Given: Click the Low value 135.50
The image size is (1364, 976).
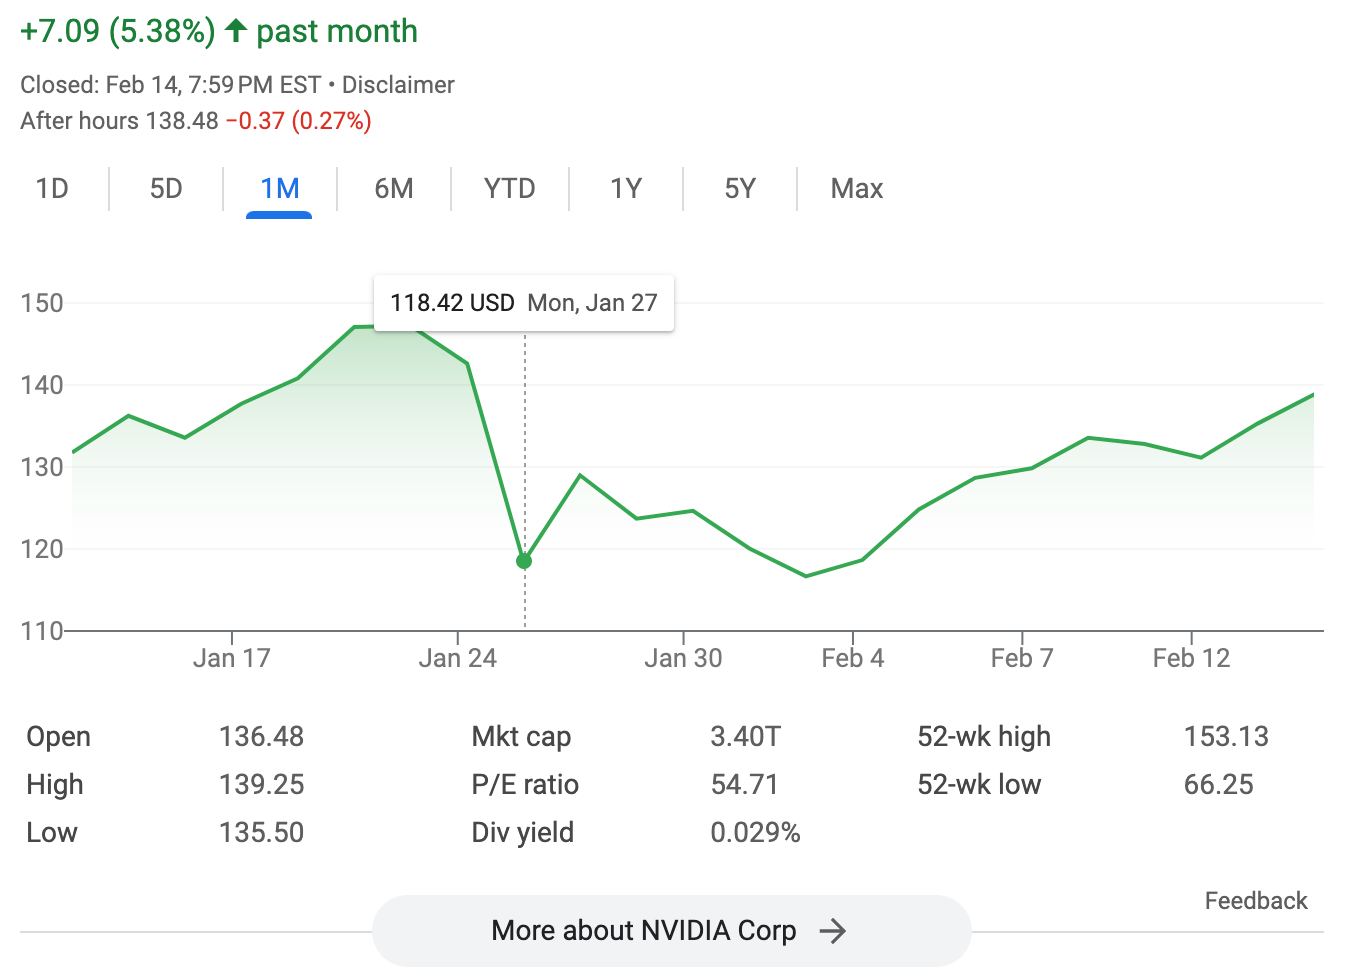Looking at the screenshot, I should click(x=261, y=833).
